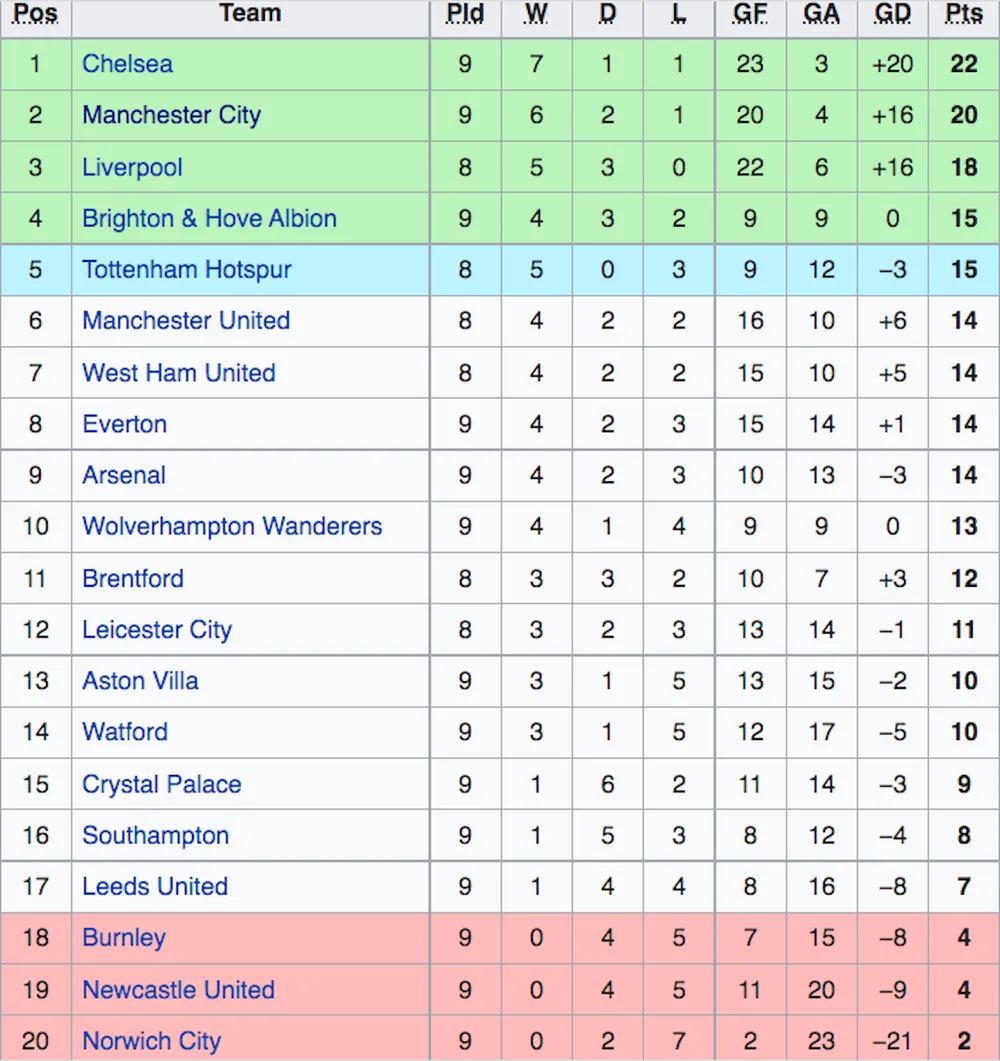Click the Brentford team link
The image size is (1000, 1061).
pyautogui.click(x=133, y=579)
